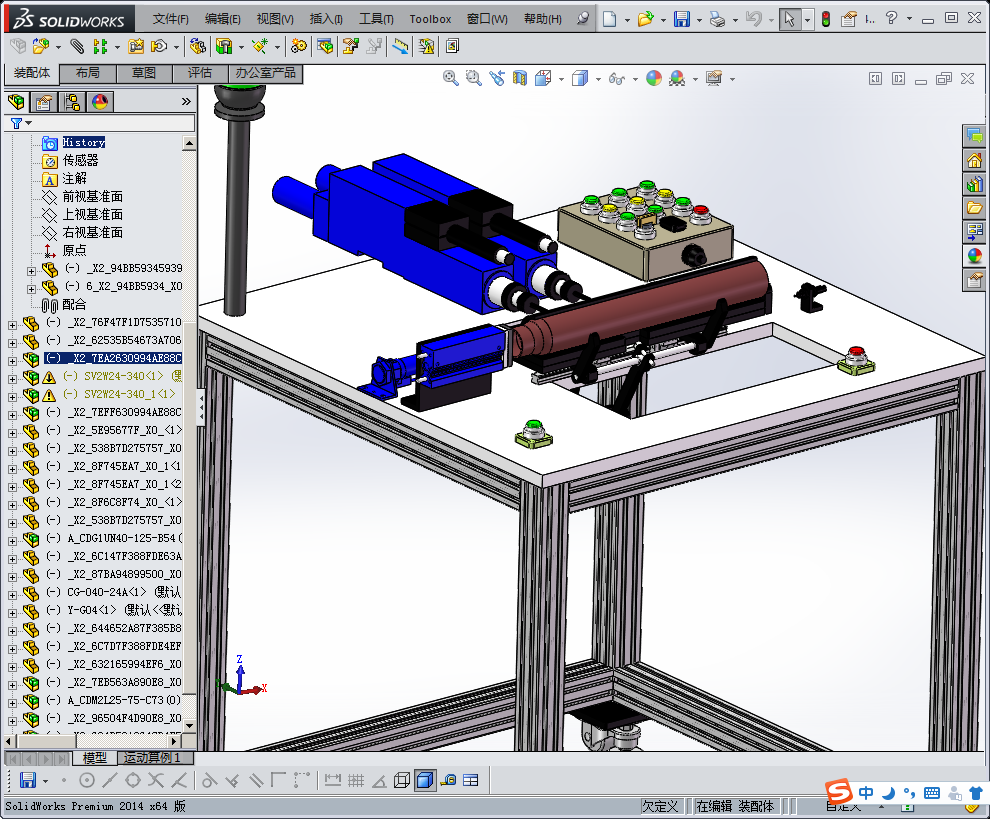
Task: Toggle Wireframe display in the bottom toolbar
Action: pos(402,780)
